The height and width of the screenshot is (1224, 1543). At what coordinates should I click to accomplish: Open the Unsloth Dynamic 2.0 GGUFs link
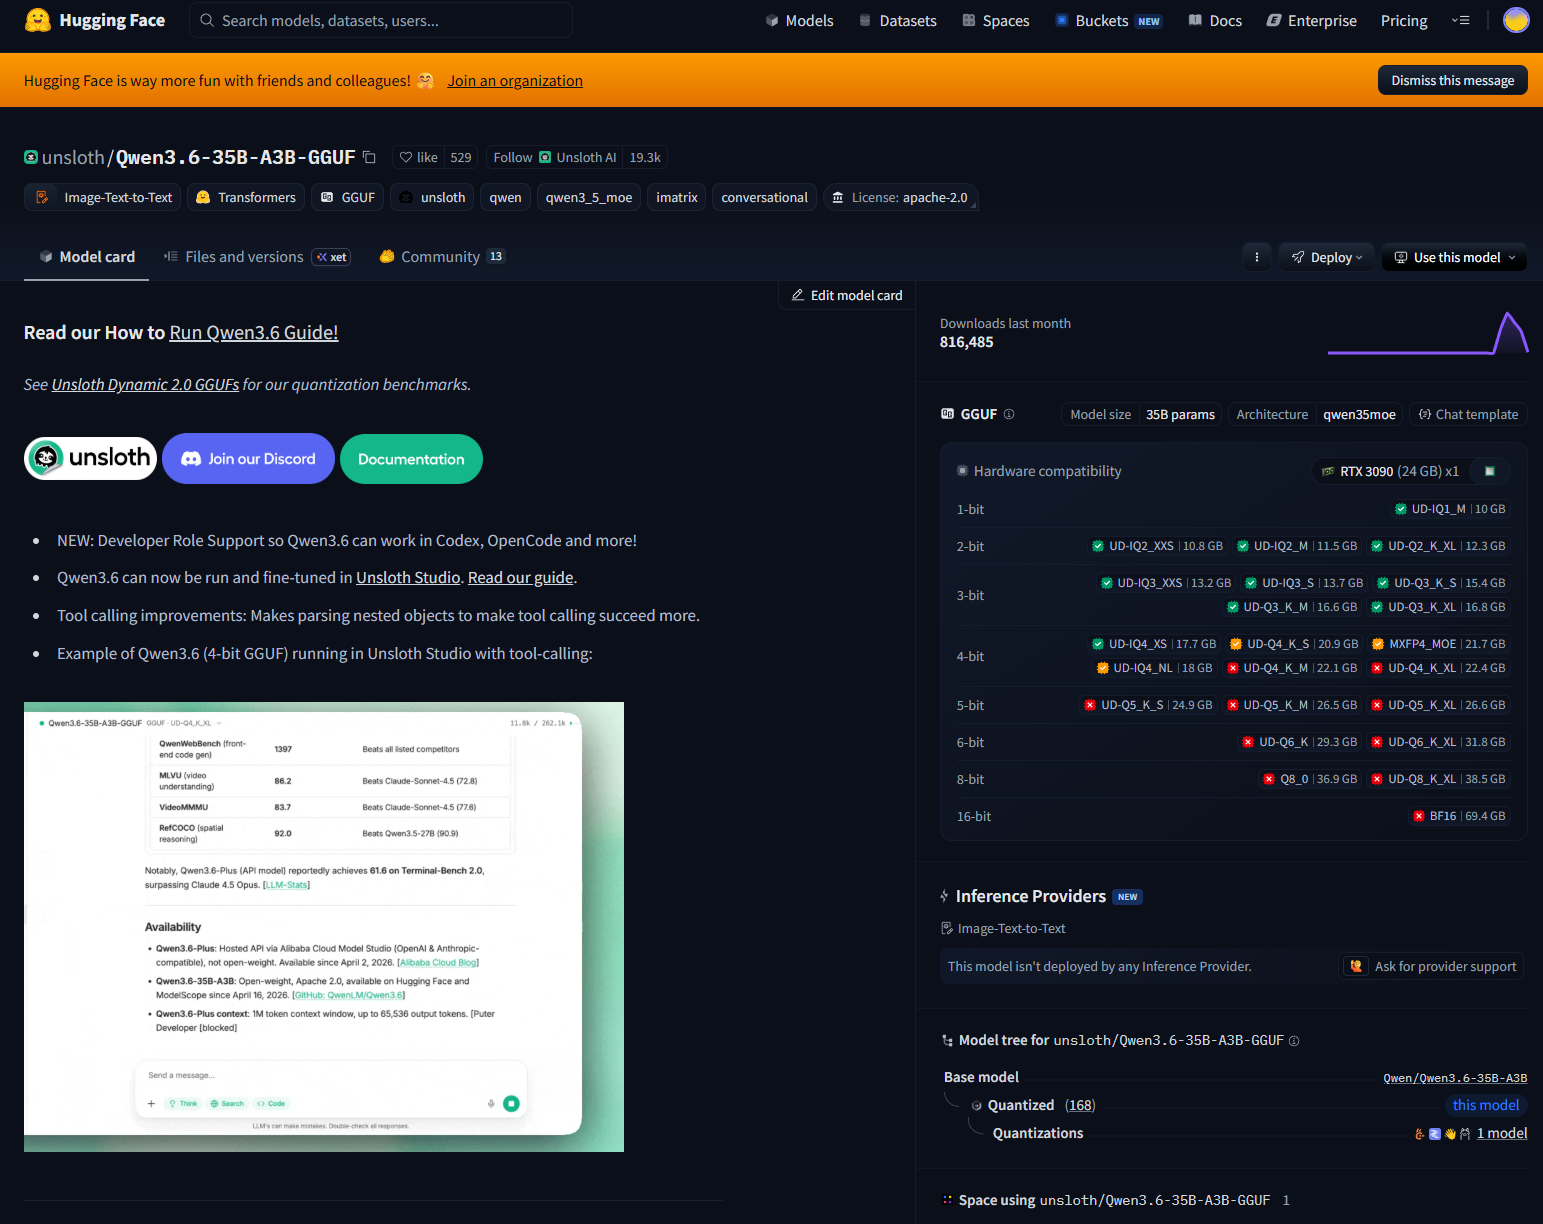[145, 384]
